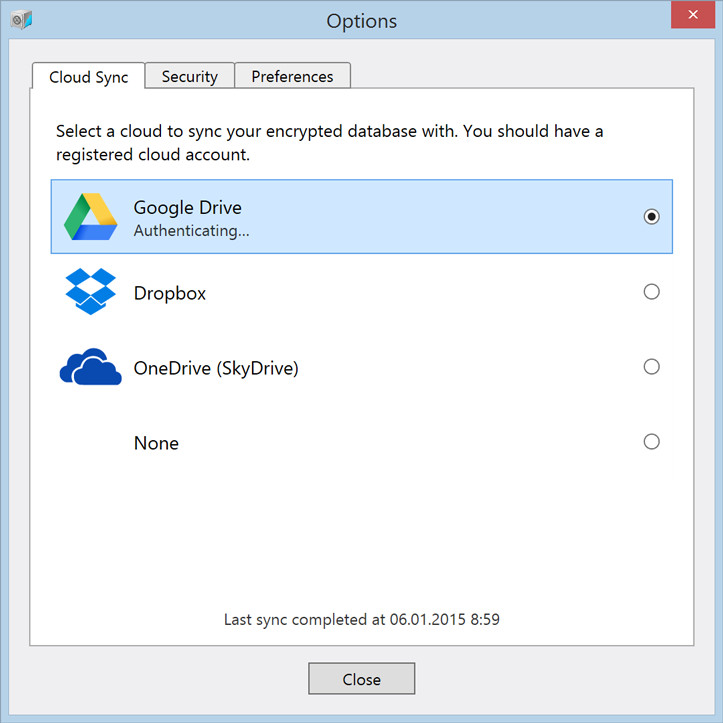The width and height of the screenshot is (723, 723).
Task: Select the None radio button
Action: [x=651, y=442]
